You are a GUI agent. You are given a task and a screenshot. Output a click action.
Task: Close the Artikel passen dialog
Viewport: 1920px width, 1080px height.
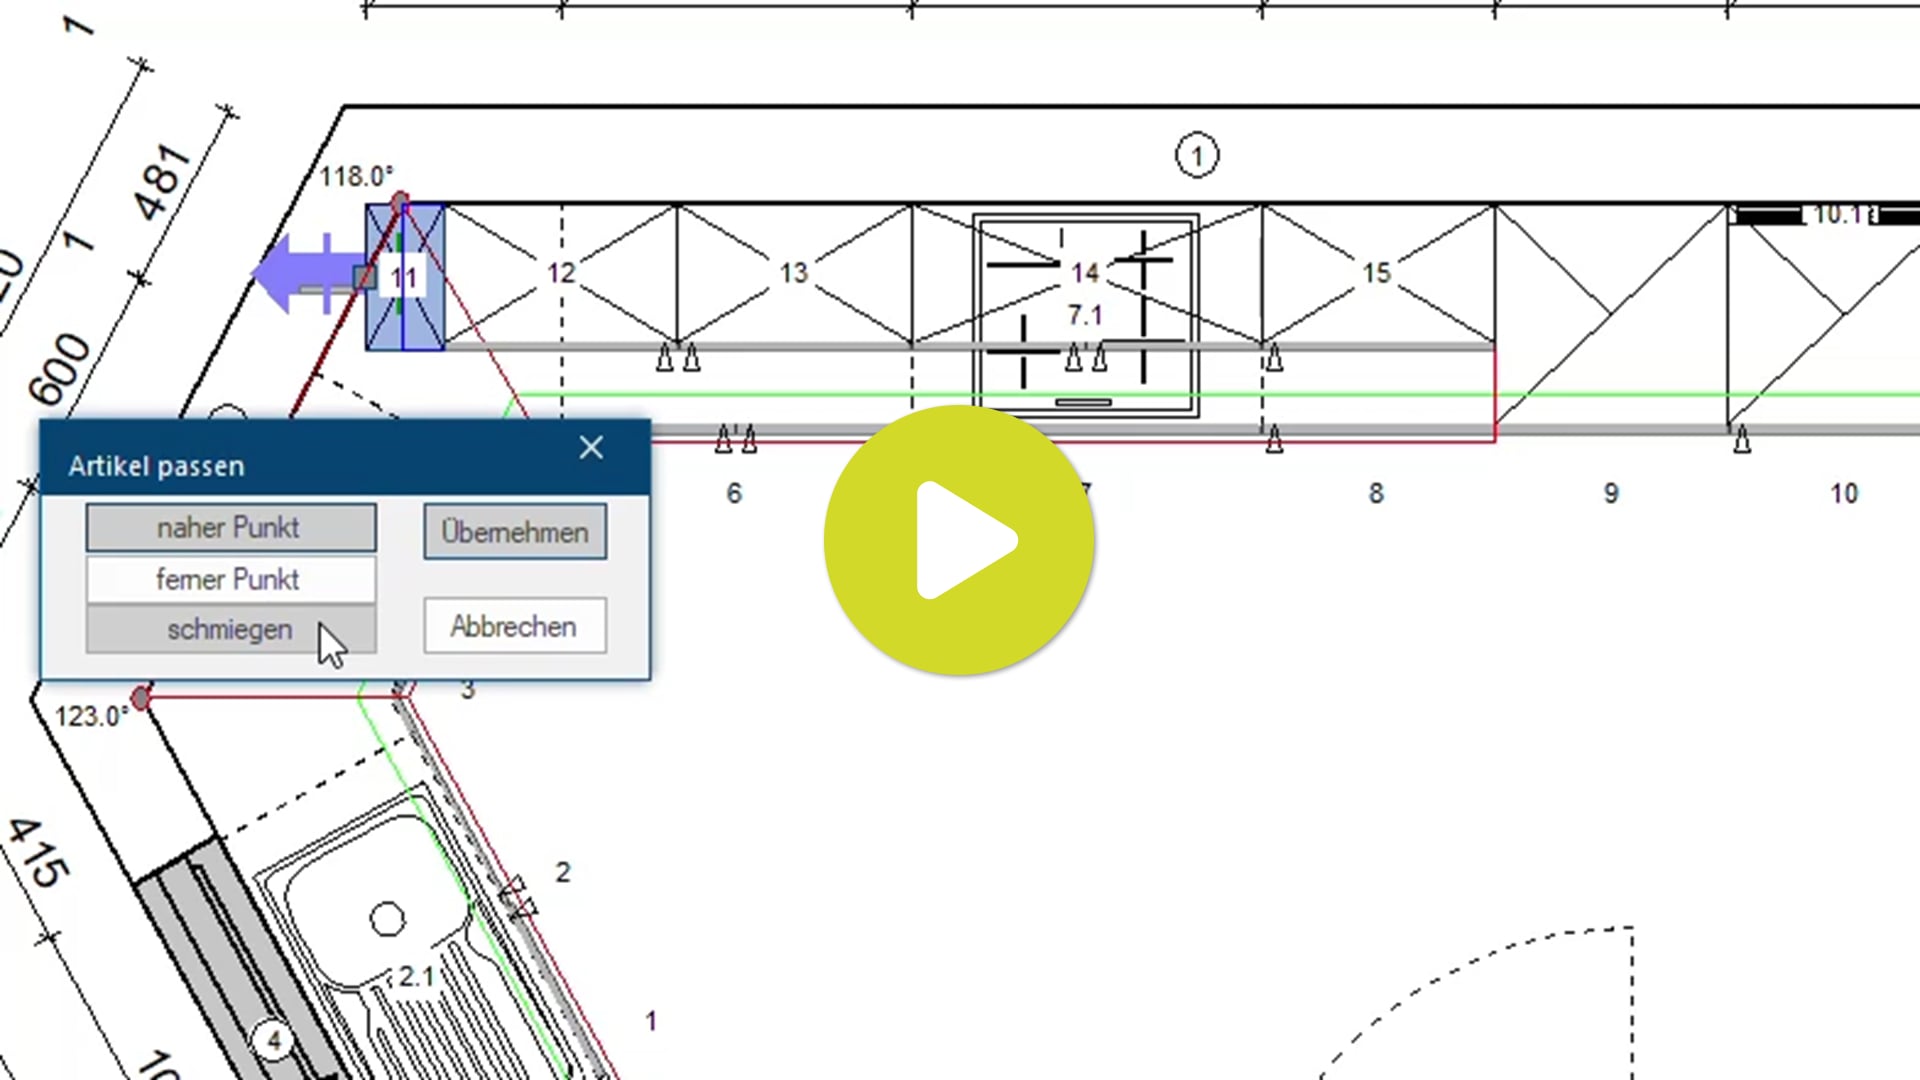[x=591, y=448]
